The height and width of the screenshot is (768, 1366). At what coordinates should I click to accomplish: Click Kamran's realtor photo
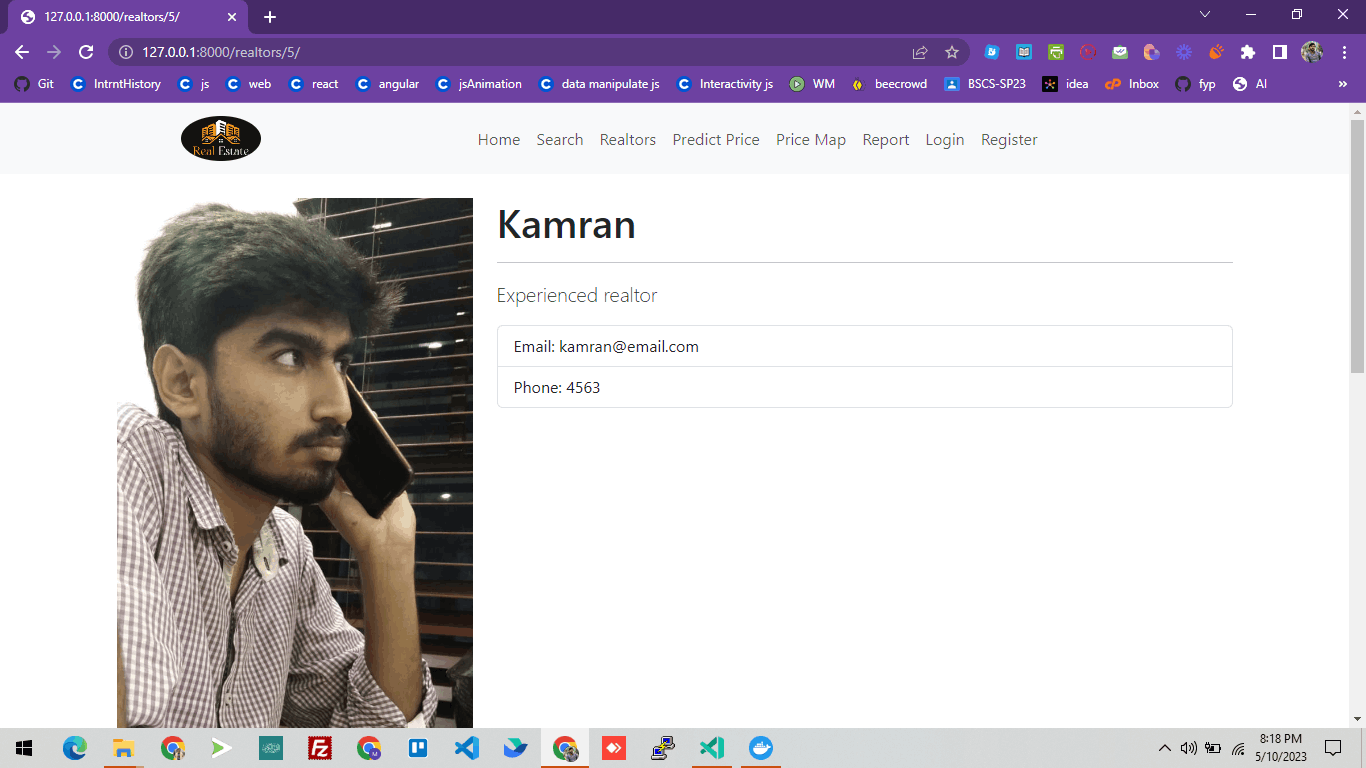(295, 462)
